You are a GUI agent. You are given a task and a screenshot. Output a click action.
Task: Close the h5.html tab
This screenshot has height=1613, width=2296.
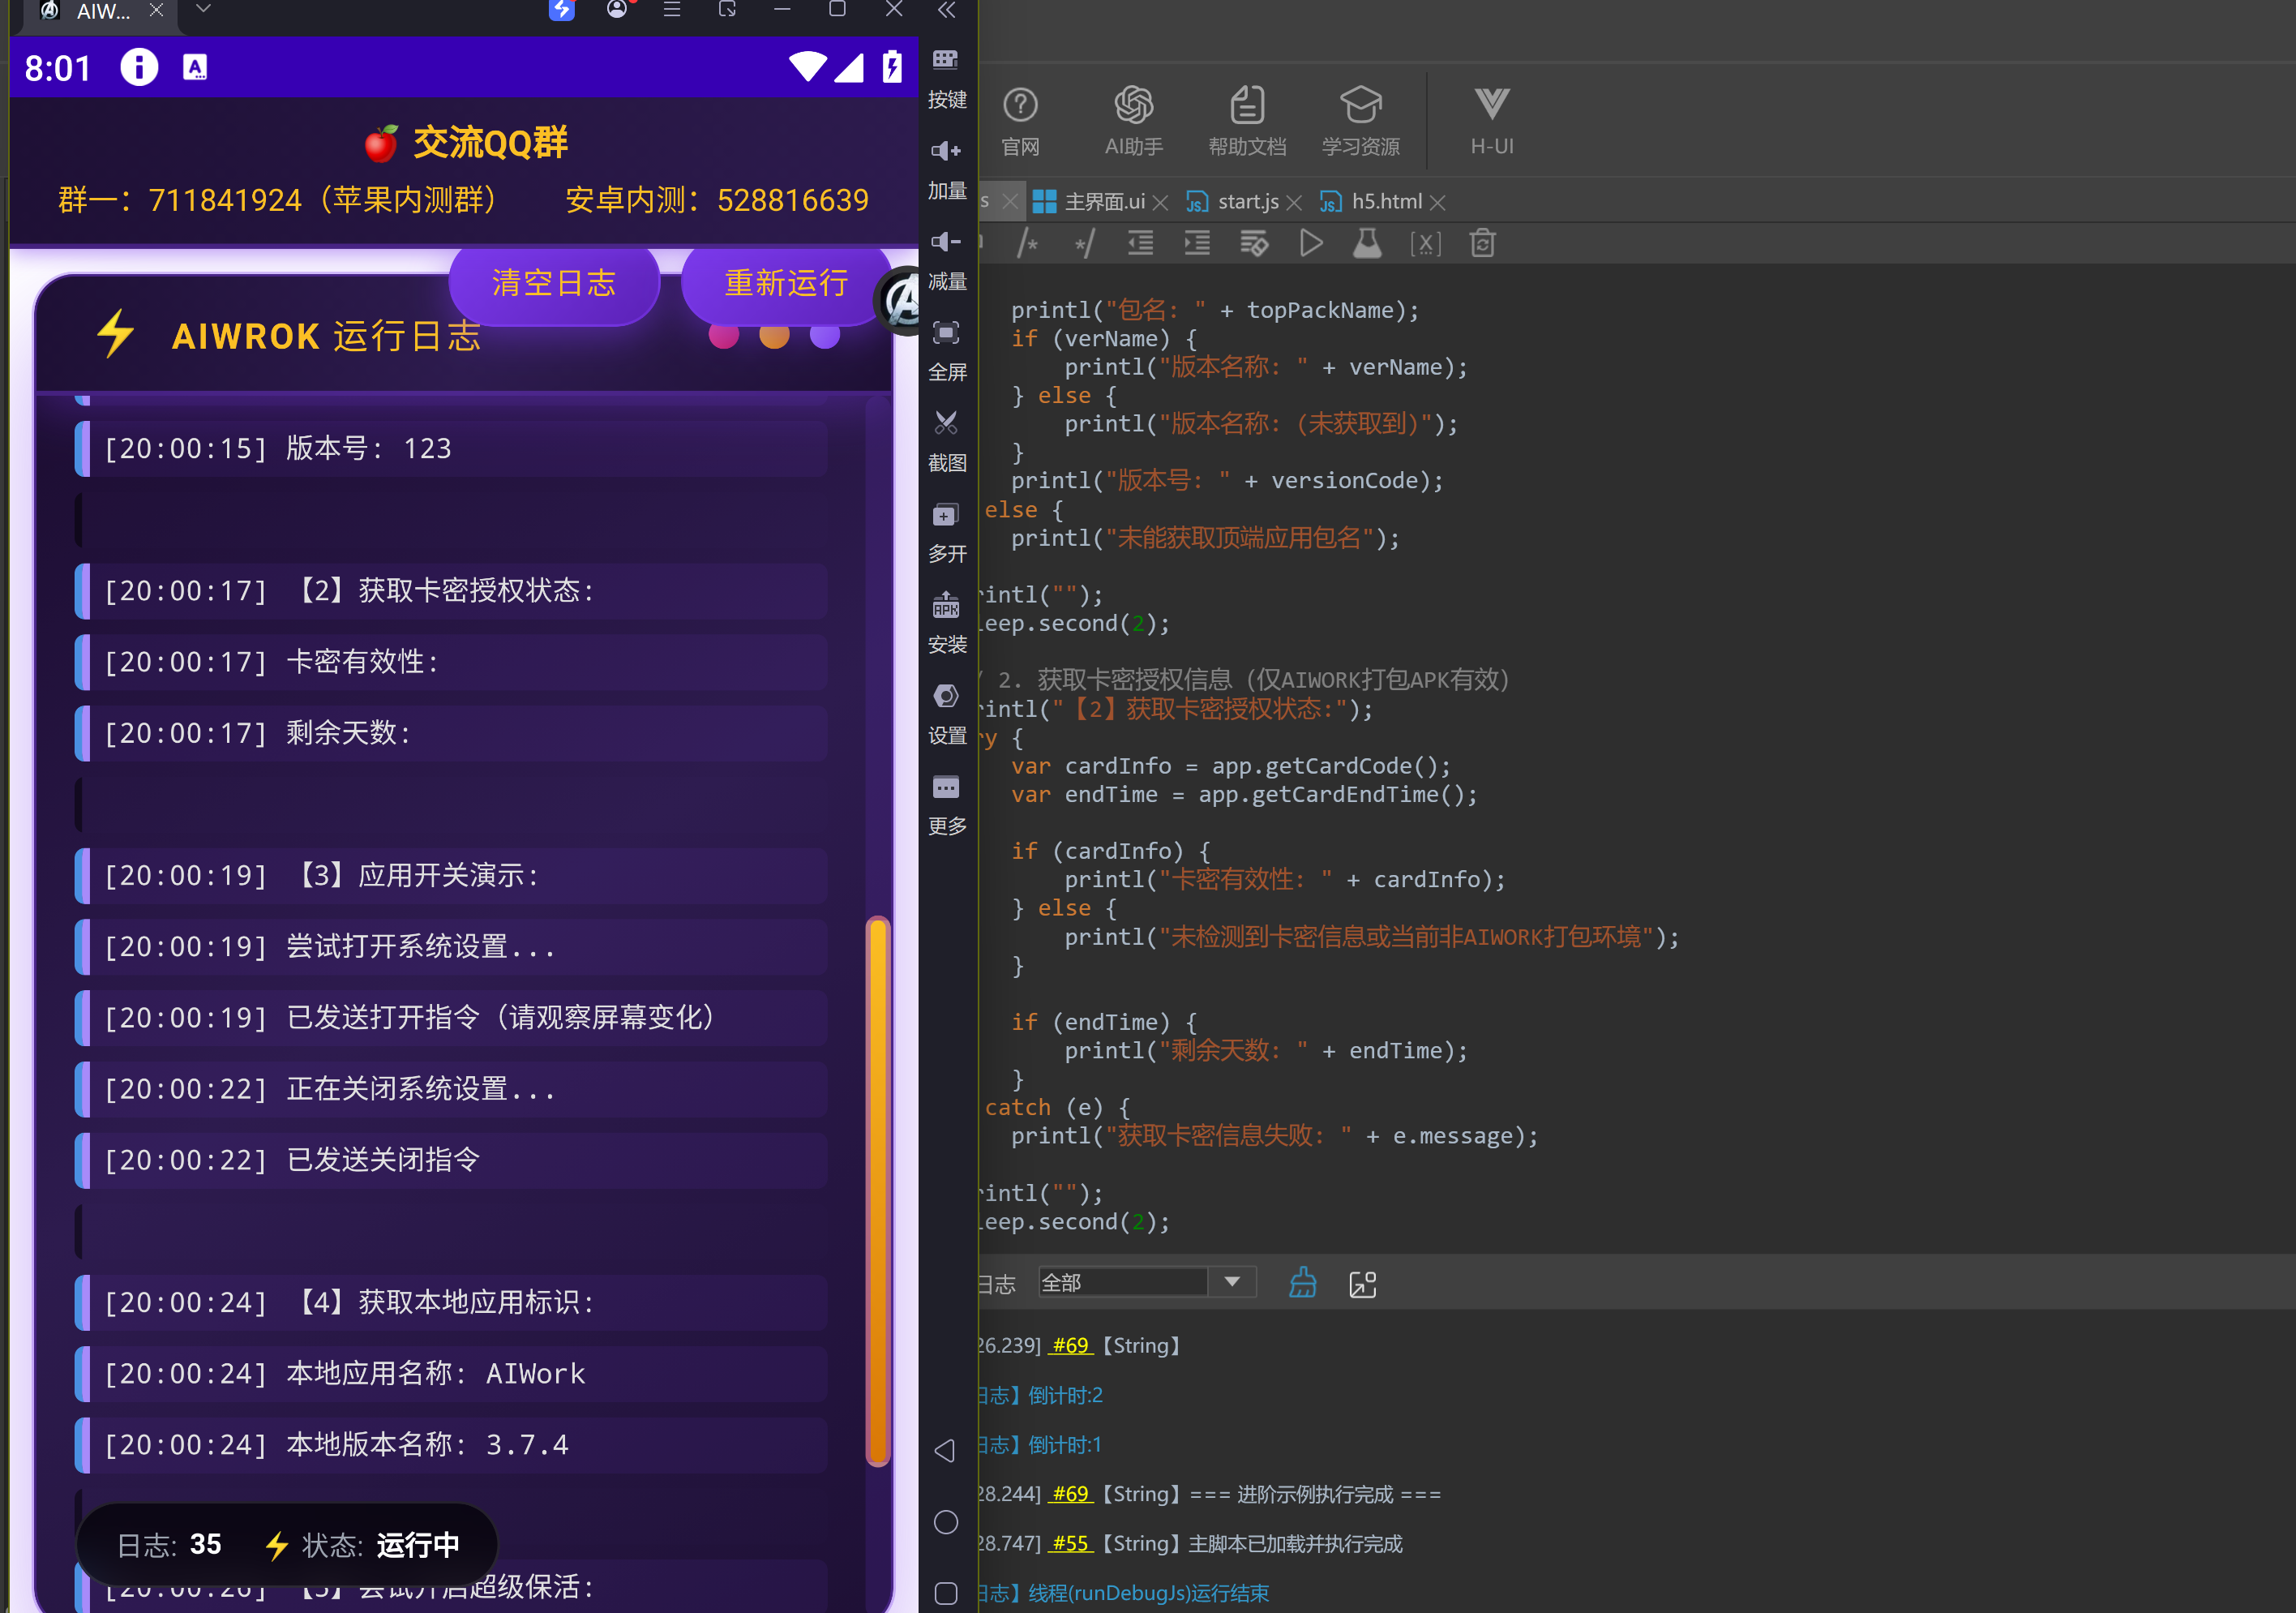(x=1438, y=203)
